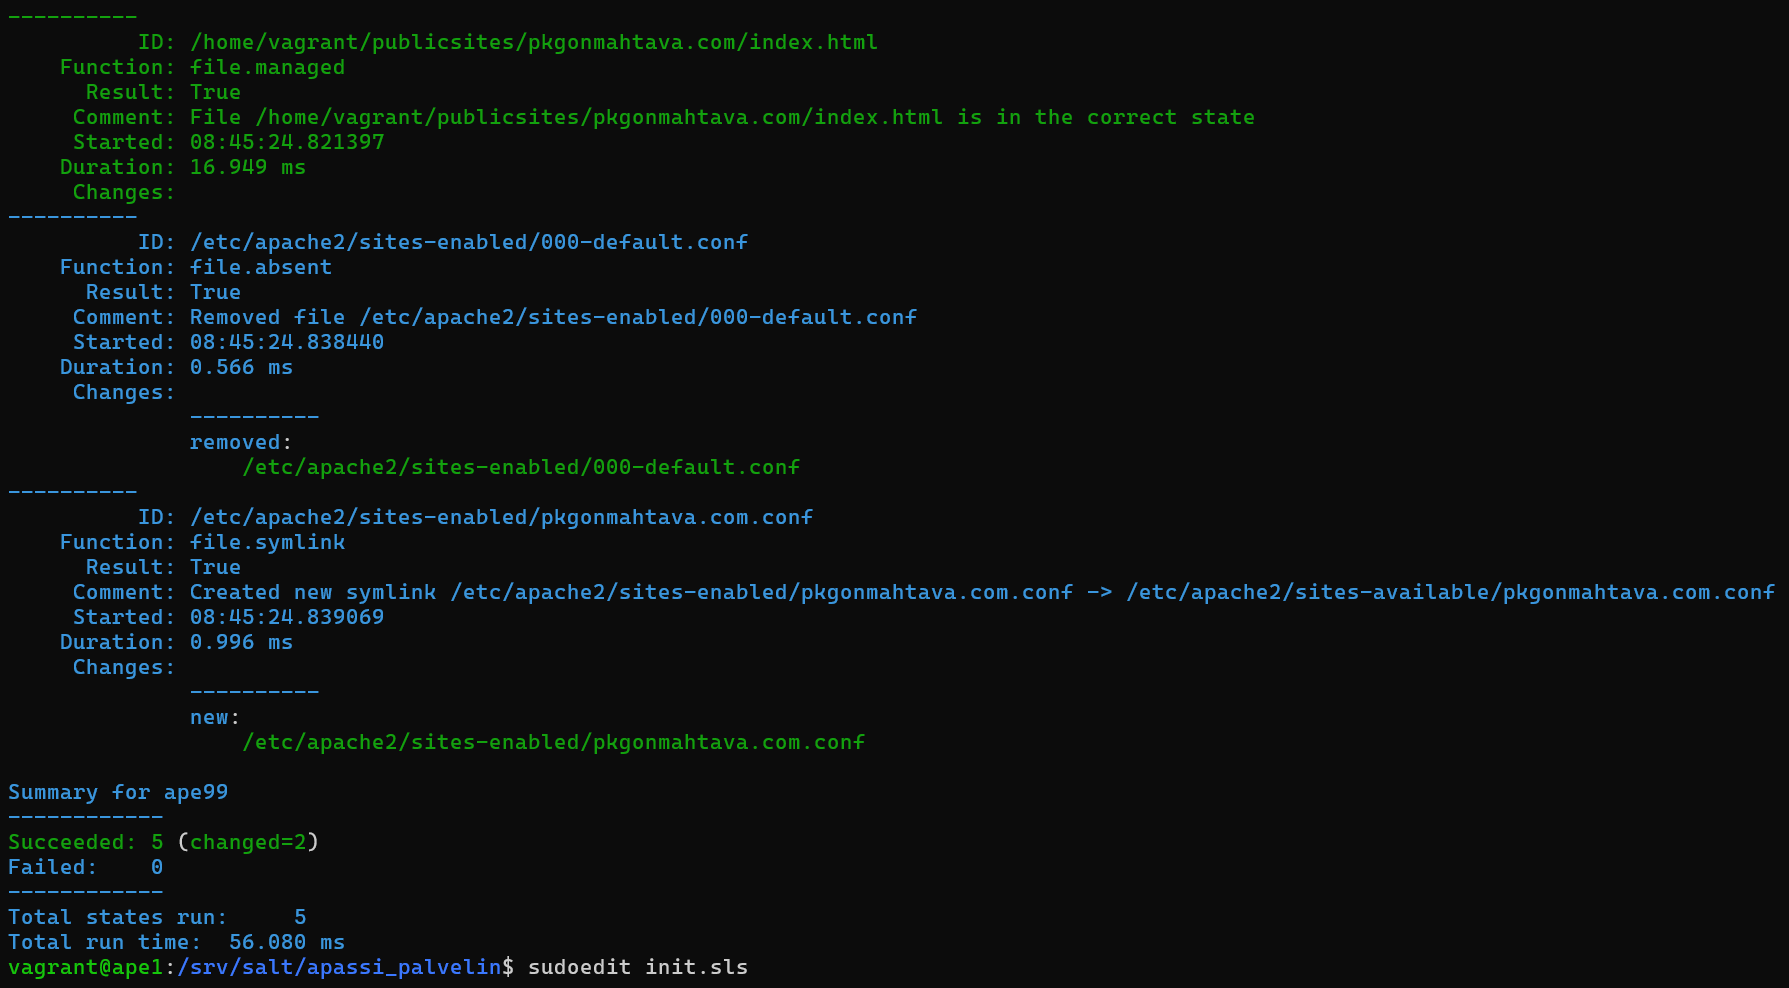Click the "Succeeded: 5" result text
The image size is (1789, 988).
[85, 842]
